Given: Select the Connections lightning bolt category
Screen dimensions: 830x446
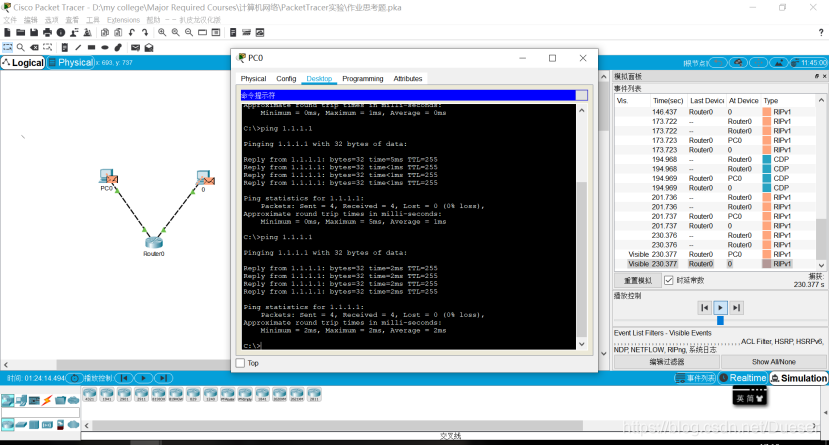Looking at the screenshot, I should pyautogui.click(x=47, y=401).
